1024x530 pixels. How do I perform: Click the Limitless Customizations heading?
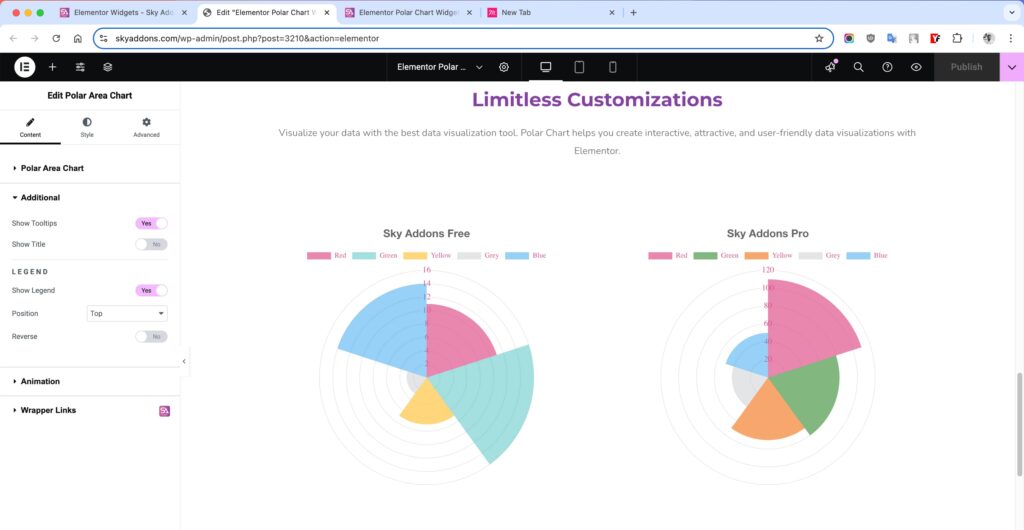tap(597, 100)
